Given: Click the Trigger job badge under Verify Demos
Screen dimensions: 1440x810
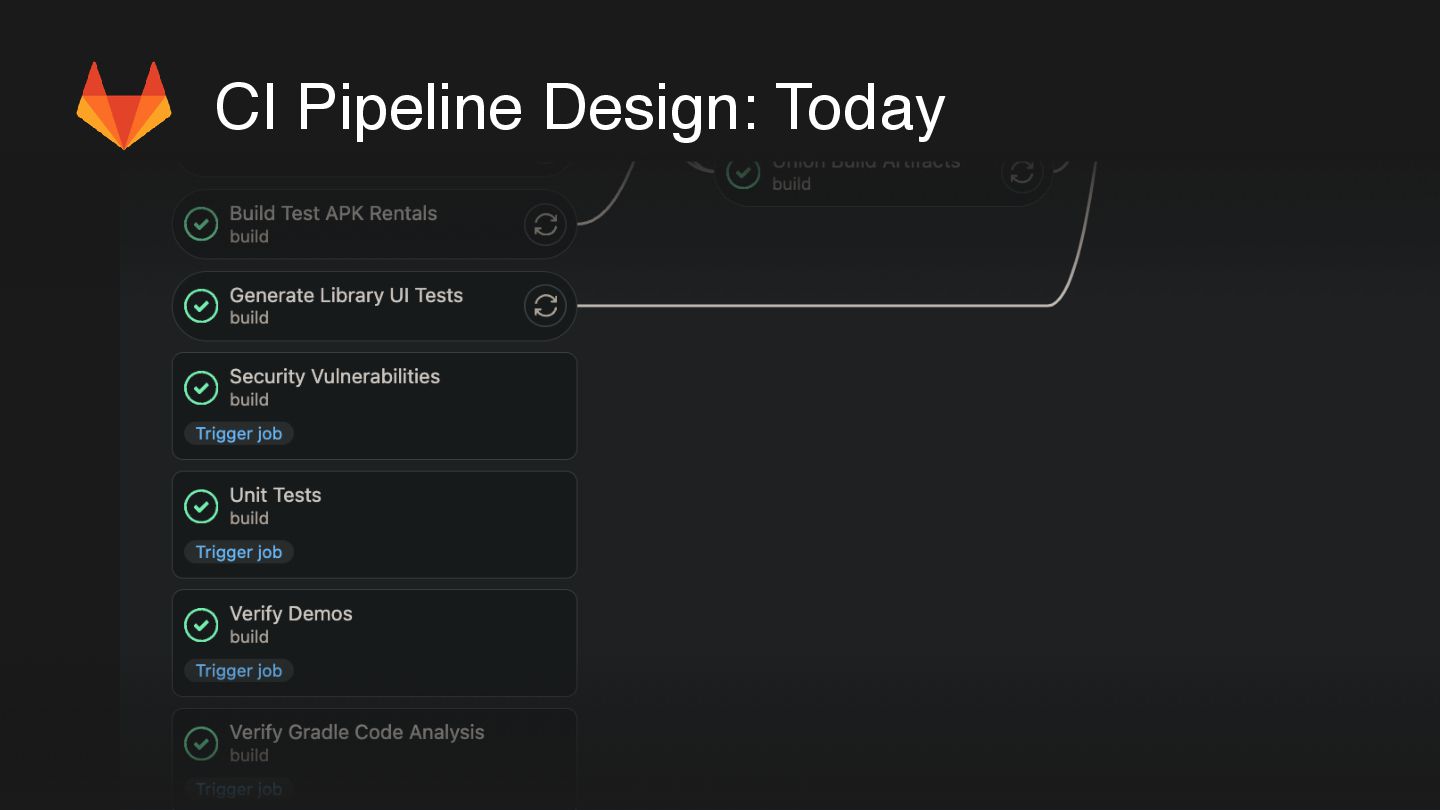Looking at the screenshot, I should point(239,671).
